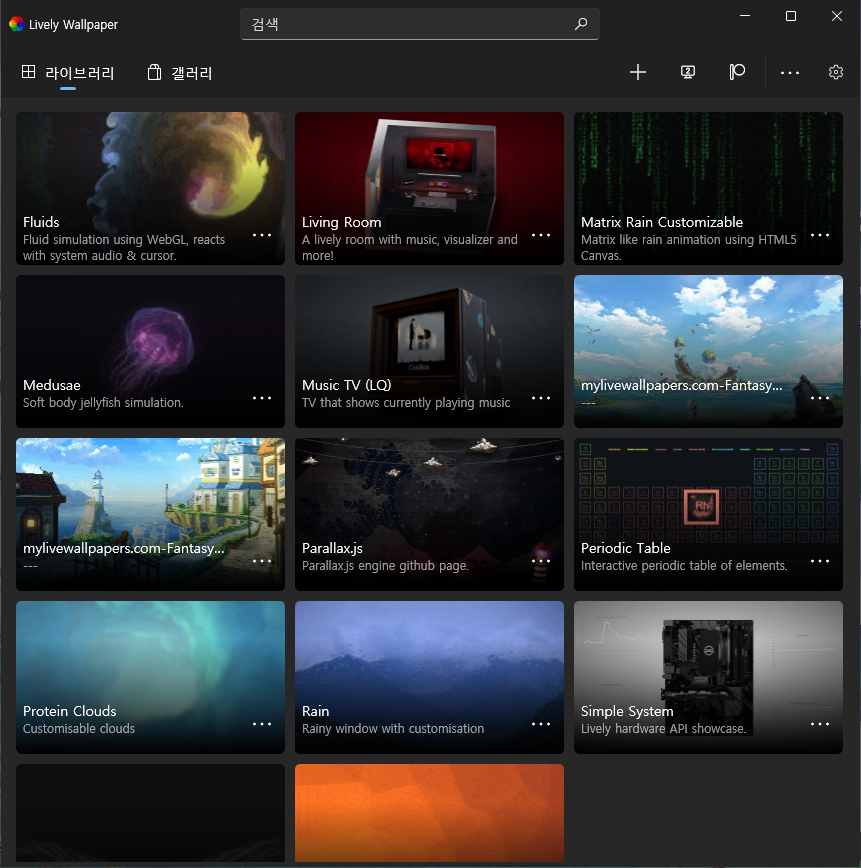
Task: Open more options for Periodic Table
Action: (x=820, y=561)
